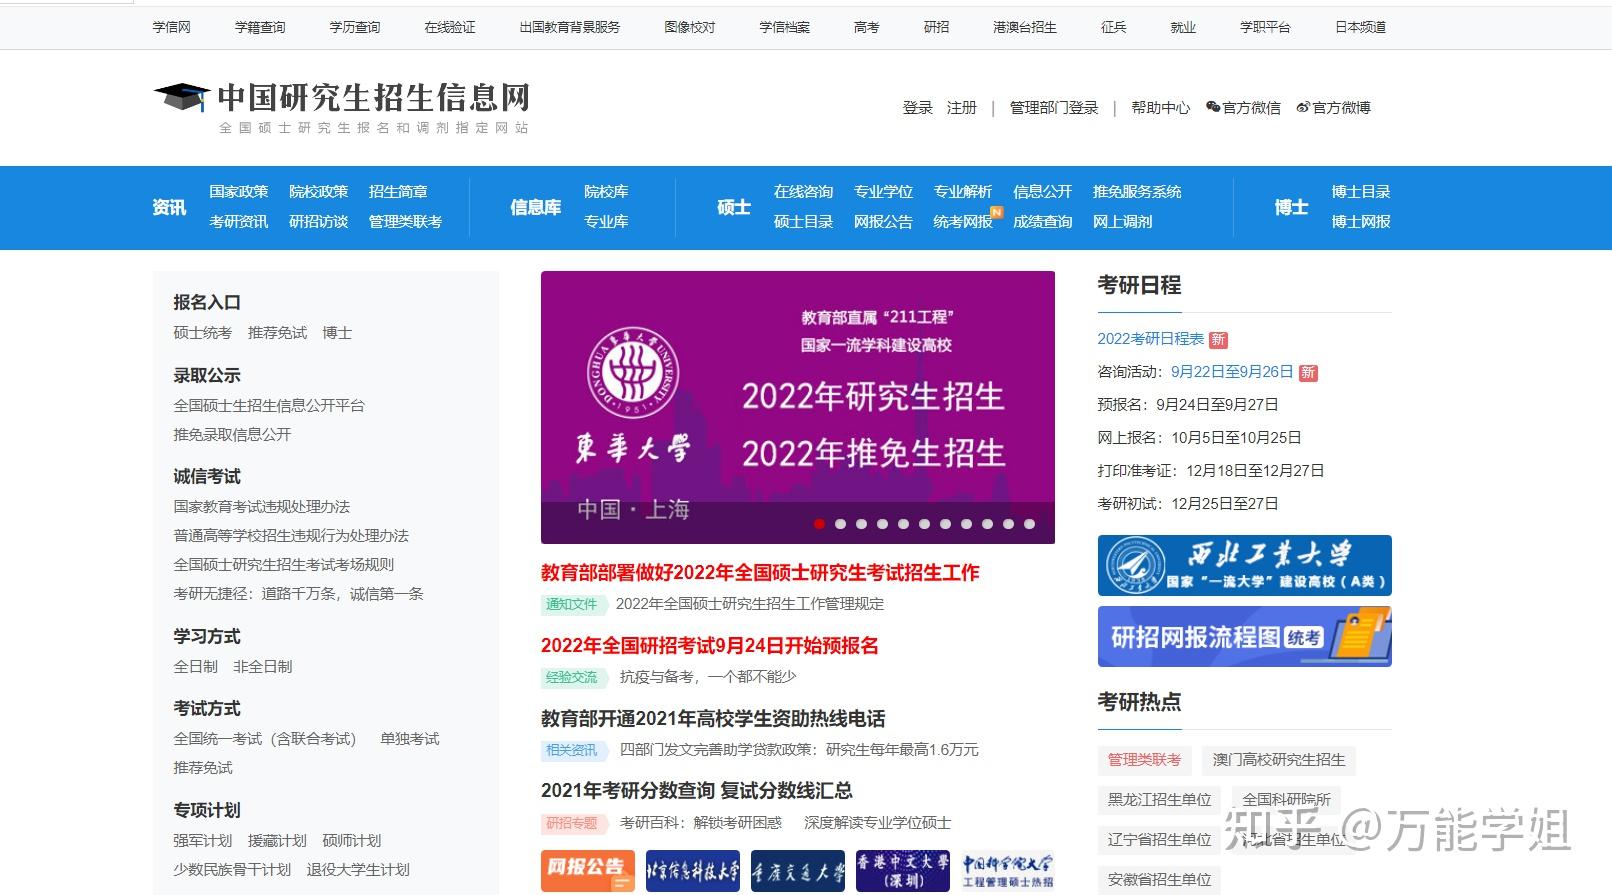Click the 重庆交通大学 logo tile

coord(798,870)
